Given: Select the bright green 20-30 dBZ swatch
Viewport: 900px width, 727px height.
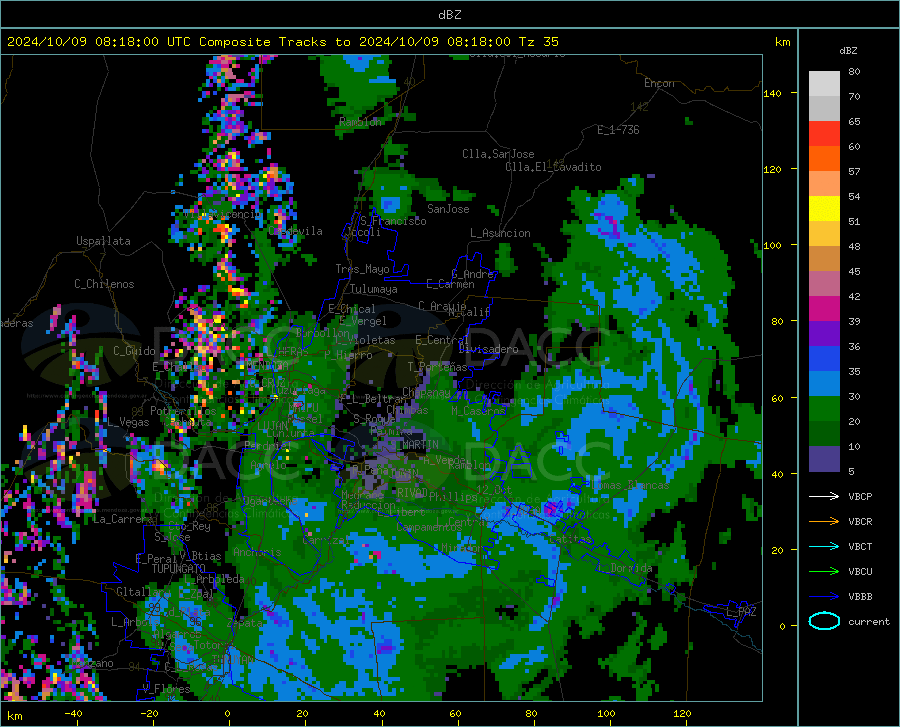Looking at the screenshot, I should tap(824, 409).
